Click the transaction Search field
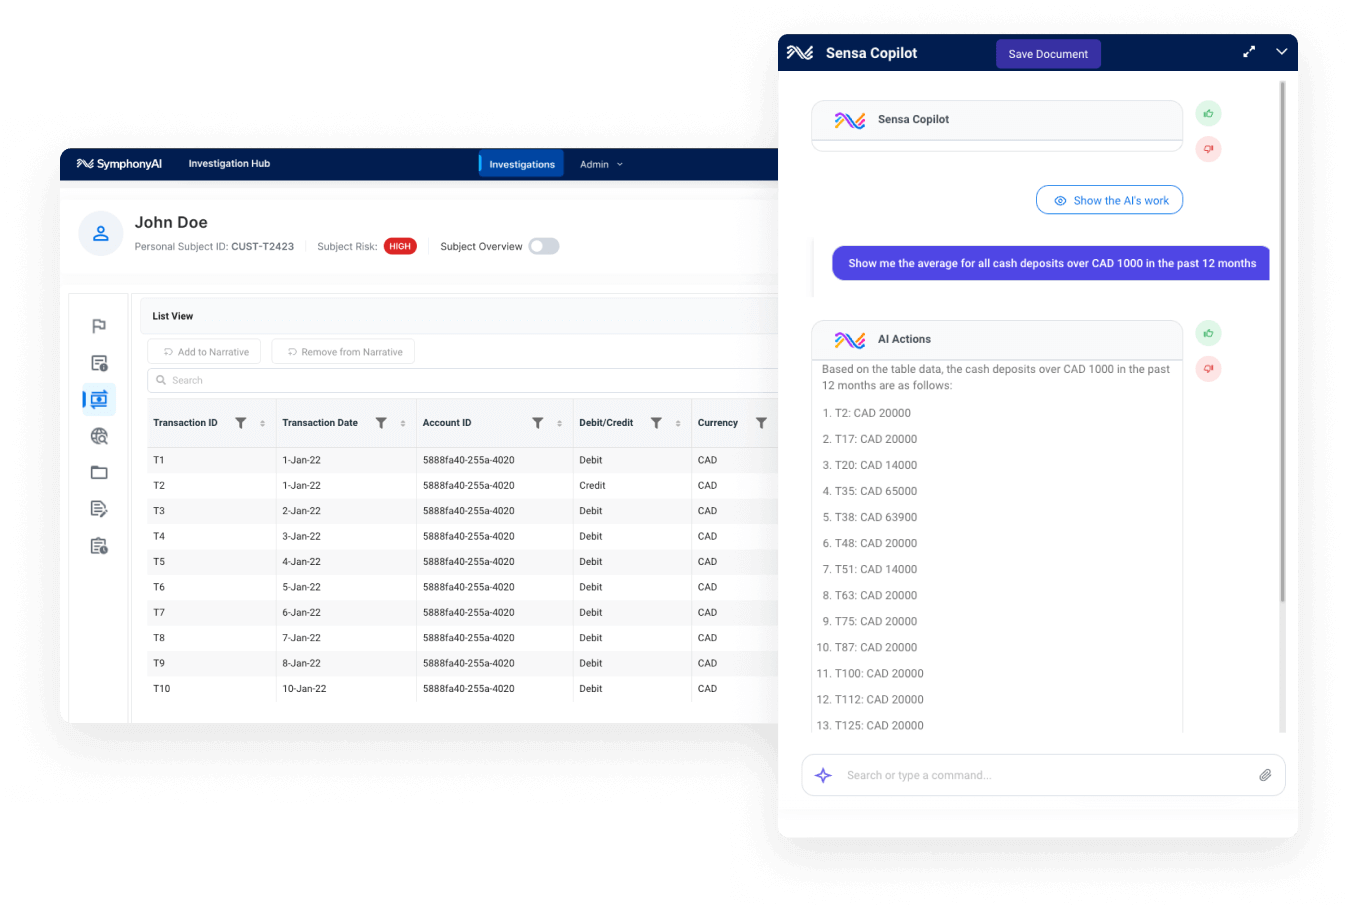 [x=463, y=380]
